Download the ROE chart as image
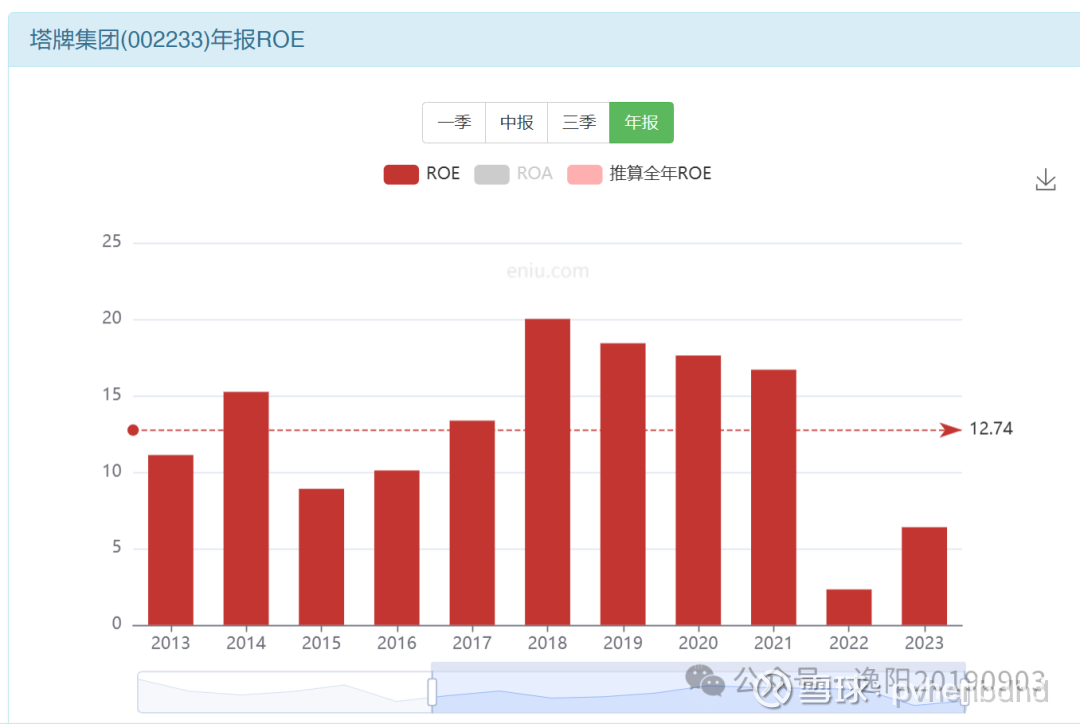The height and width of the screenshot is (724, 1080). (1046, 180)
